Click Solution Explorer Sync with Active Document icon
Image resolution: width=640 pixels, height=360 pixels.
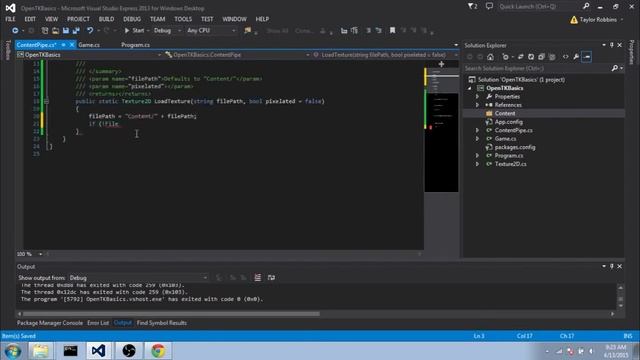[x=520, y=57]
